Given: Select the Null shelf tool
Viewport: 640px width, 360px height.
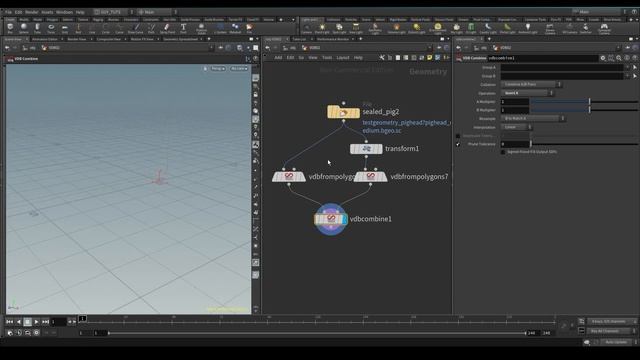Looking at the screenshot, I should point(78,28).
